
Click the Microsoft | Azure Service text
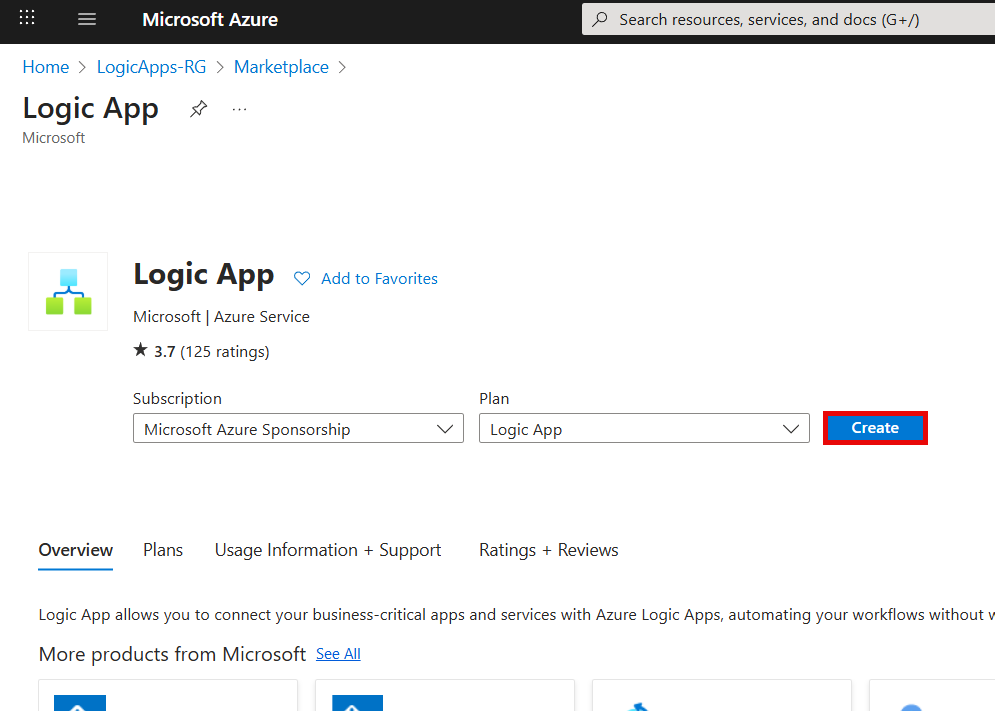click(x=221, y=317)
